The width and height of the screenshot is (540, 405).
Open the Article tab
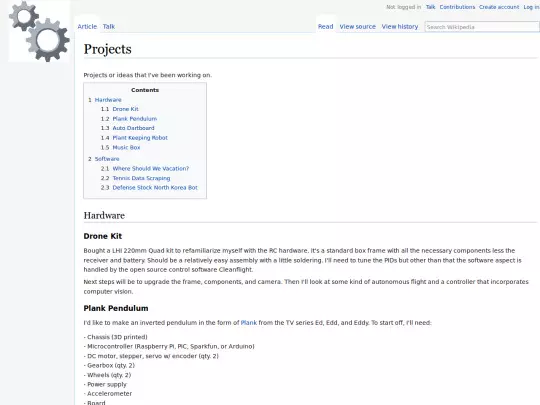(x=87, y=27)
